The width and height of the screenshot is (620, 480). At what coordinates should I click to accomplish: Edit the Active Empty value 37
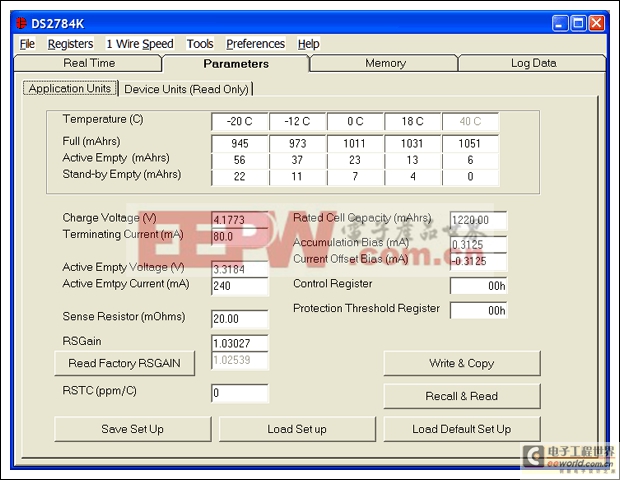coord(297,160)
